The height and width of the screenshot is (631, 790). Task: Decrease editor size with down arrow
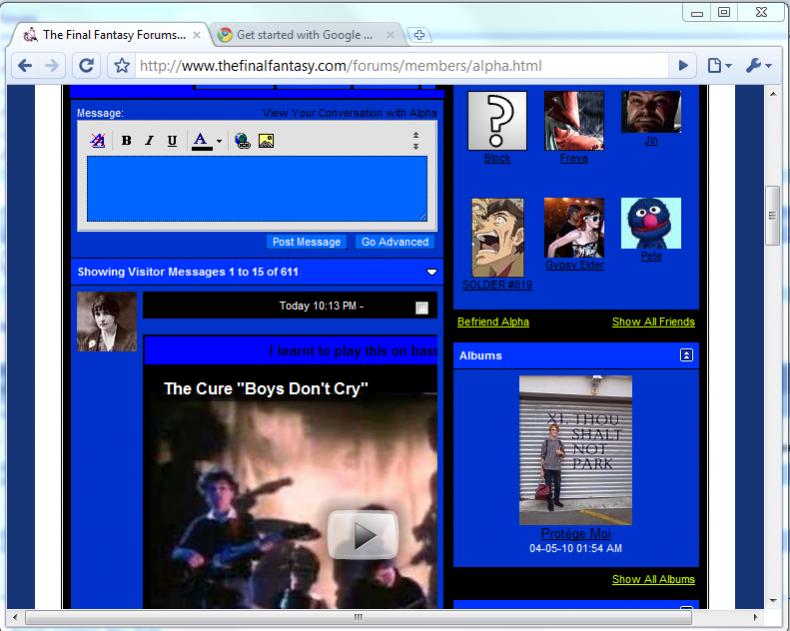tap(416, 146)
